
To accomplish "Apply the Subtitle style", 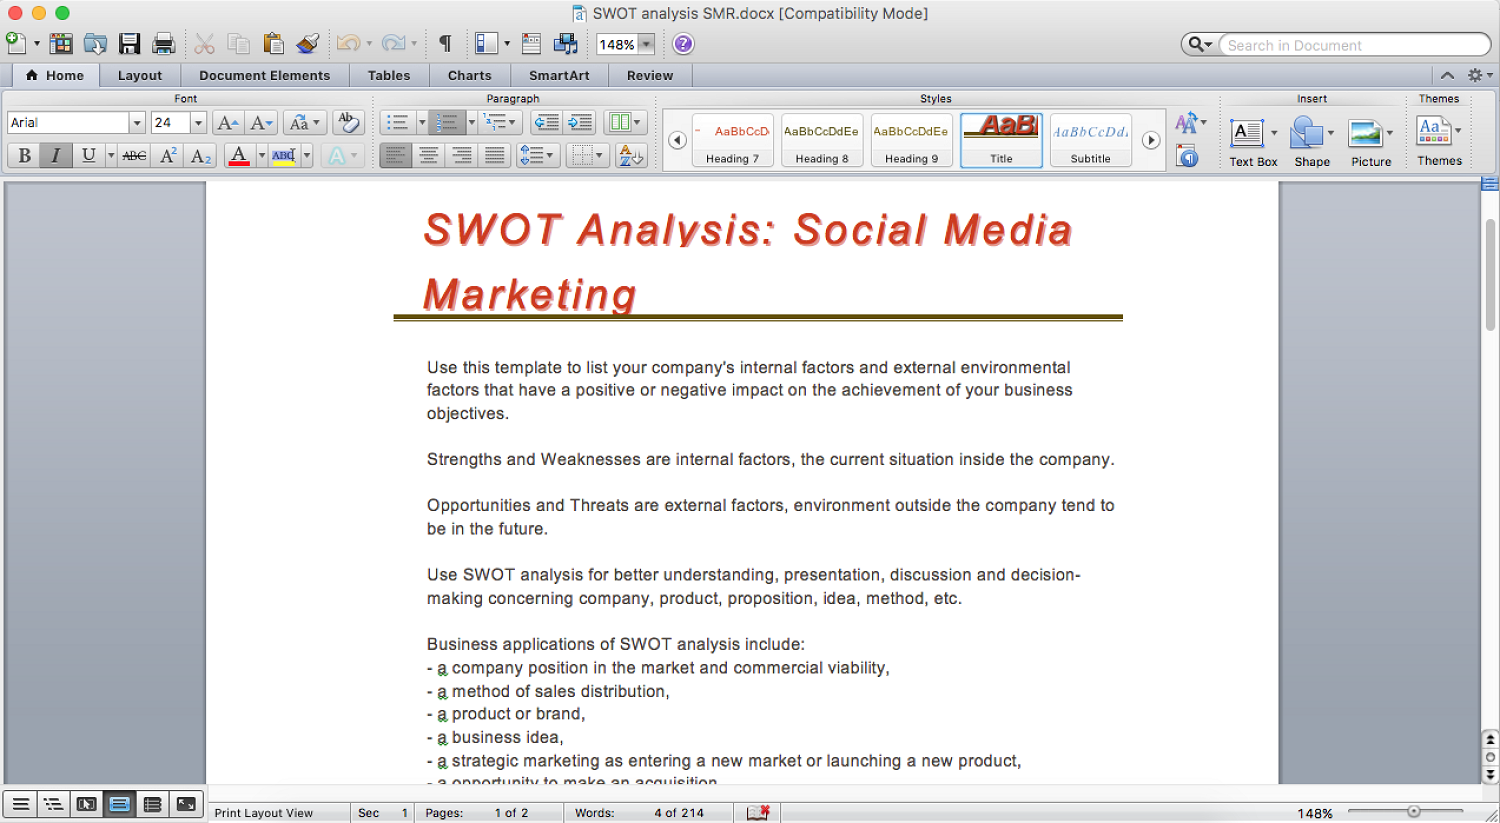I will 1090,140.
